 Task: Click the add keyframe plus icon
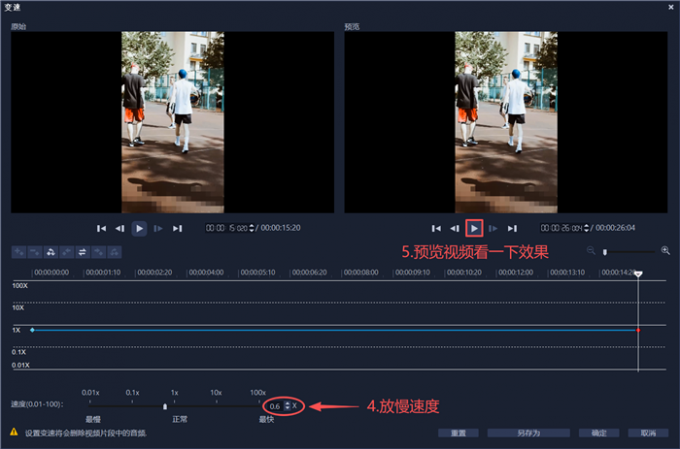pyautogui.click(x=19, y=252)
